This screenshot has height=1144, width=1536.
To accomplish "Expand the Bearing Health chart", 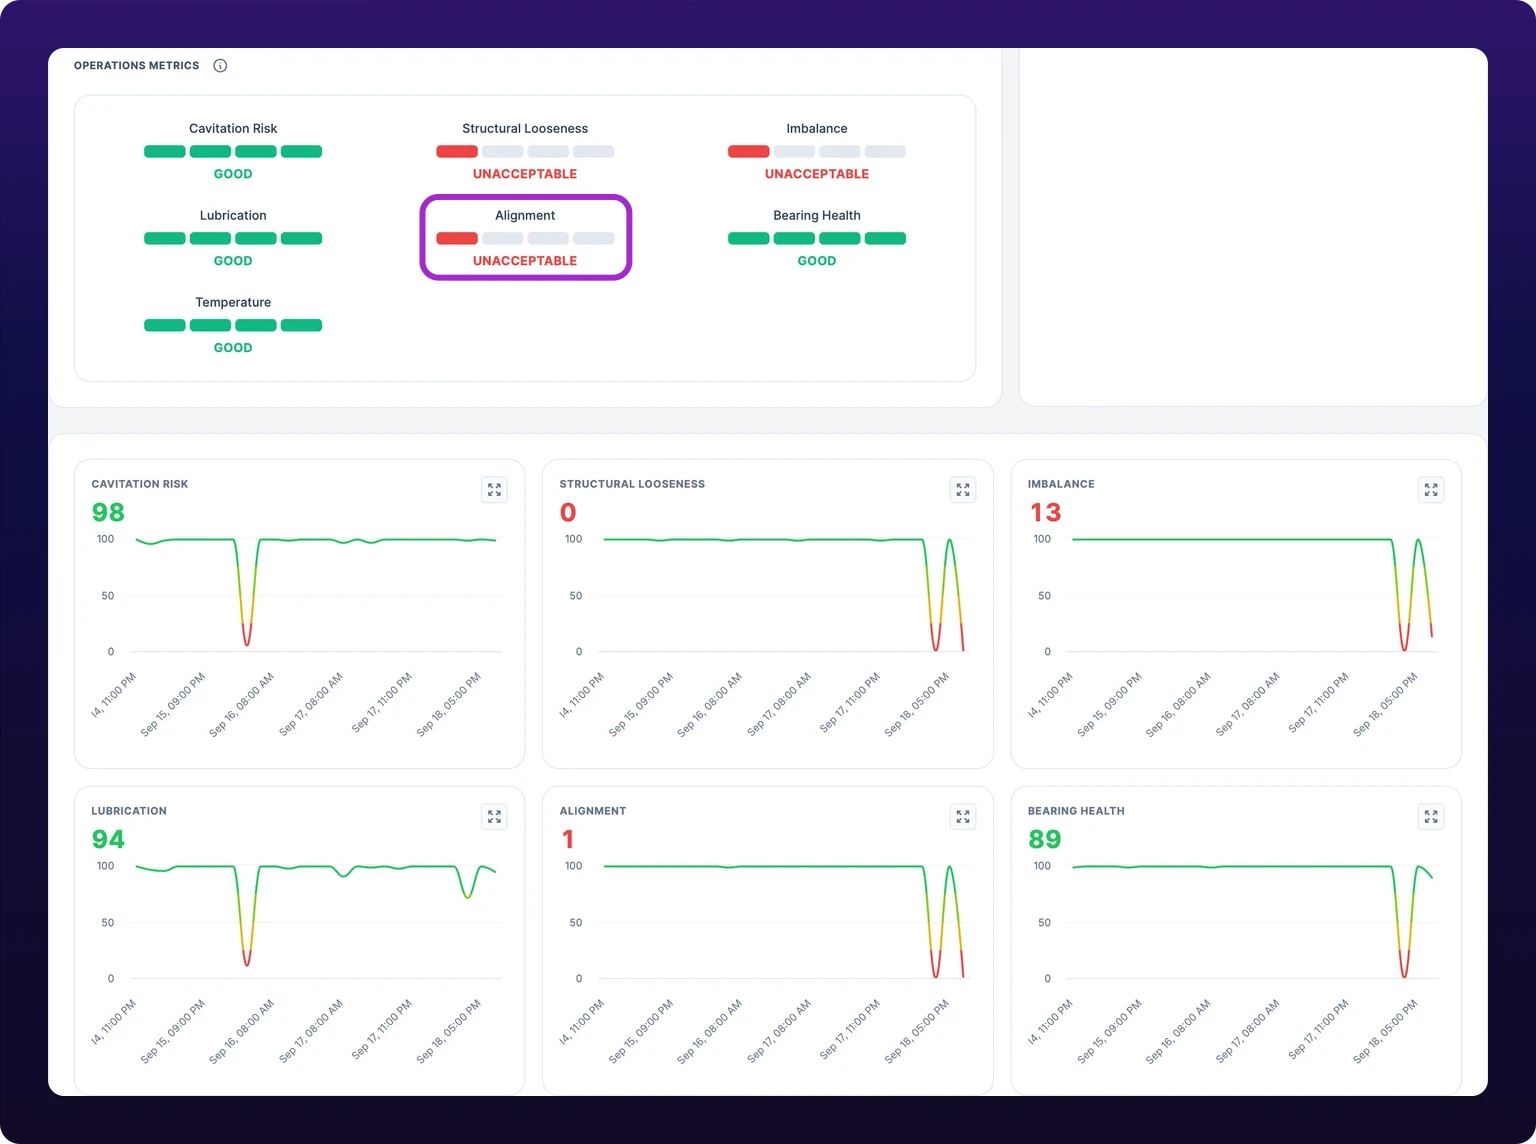I will point(1431,817).
